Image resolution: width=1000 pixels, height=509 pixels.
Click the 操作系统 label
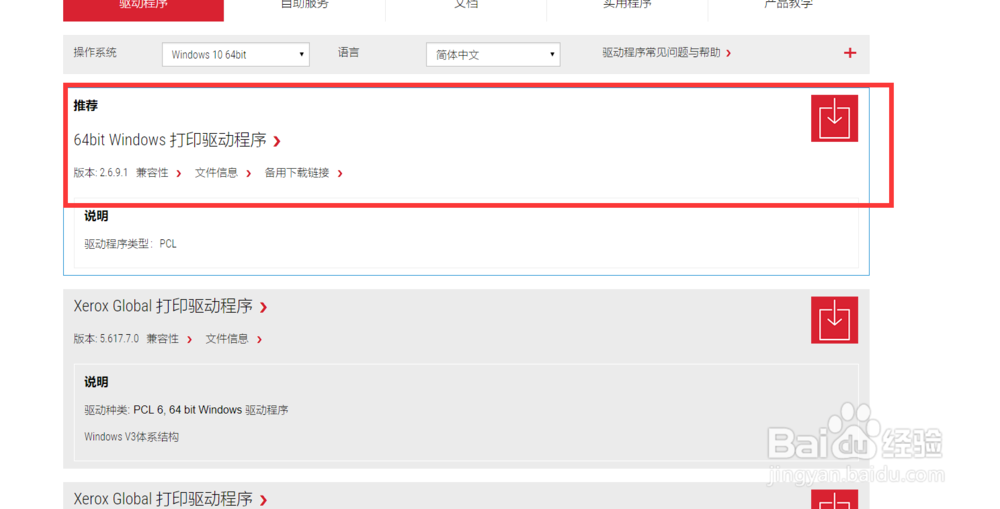coord(95,53)
